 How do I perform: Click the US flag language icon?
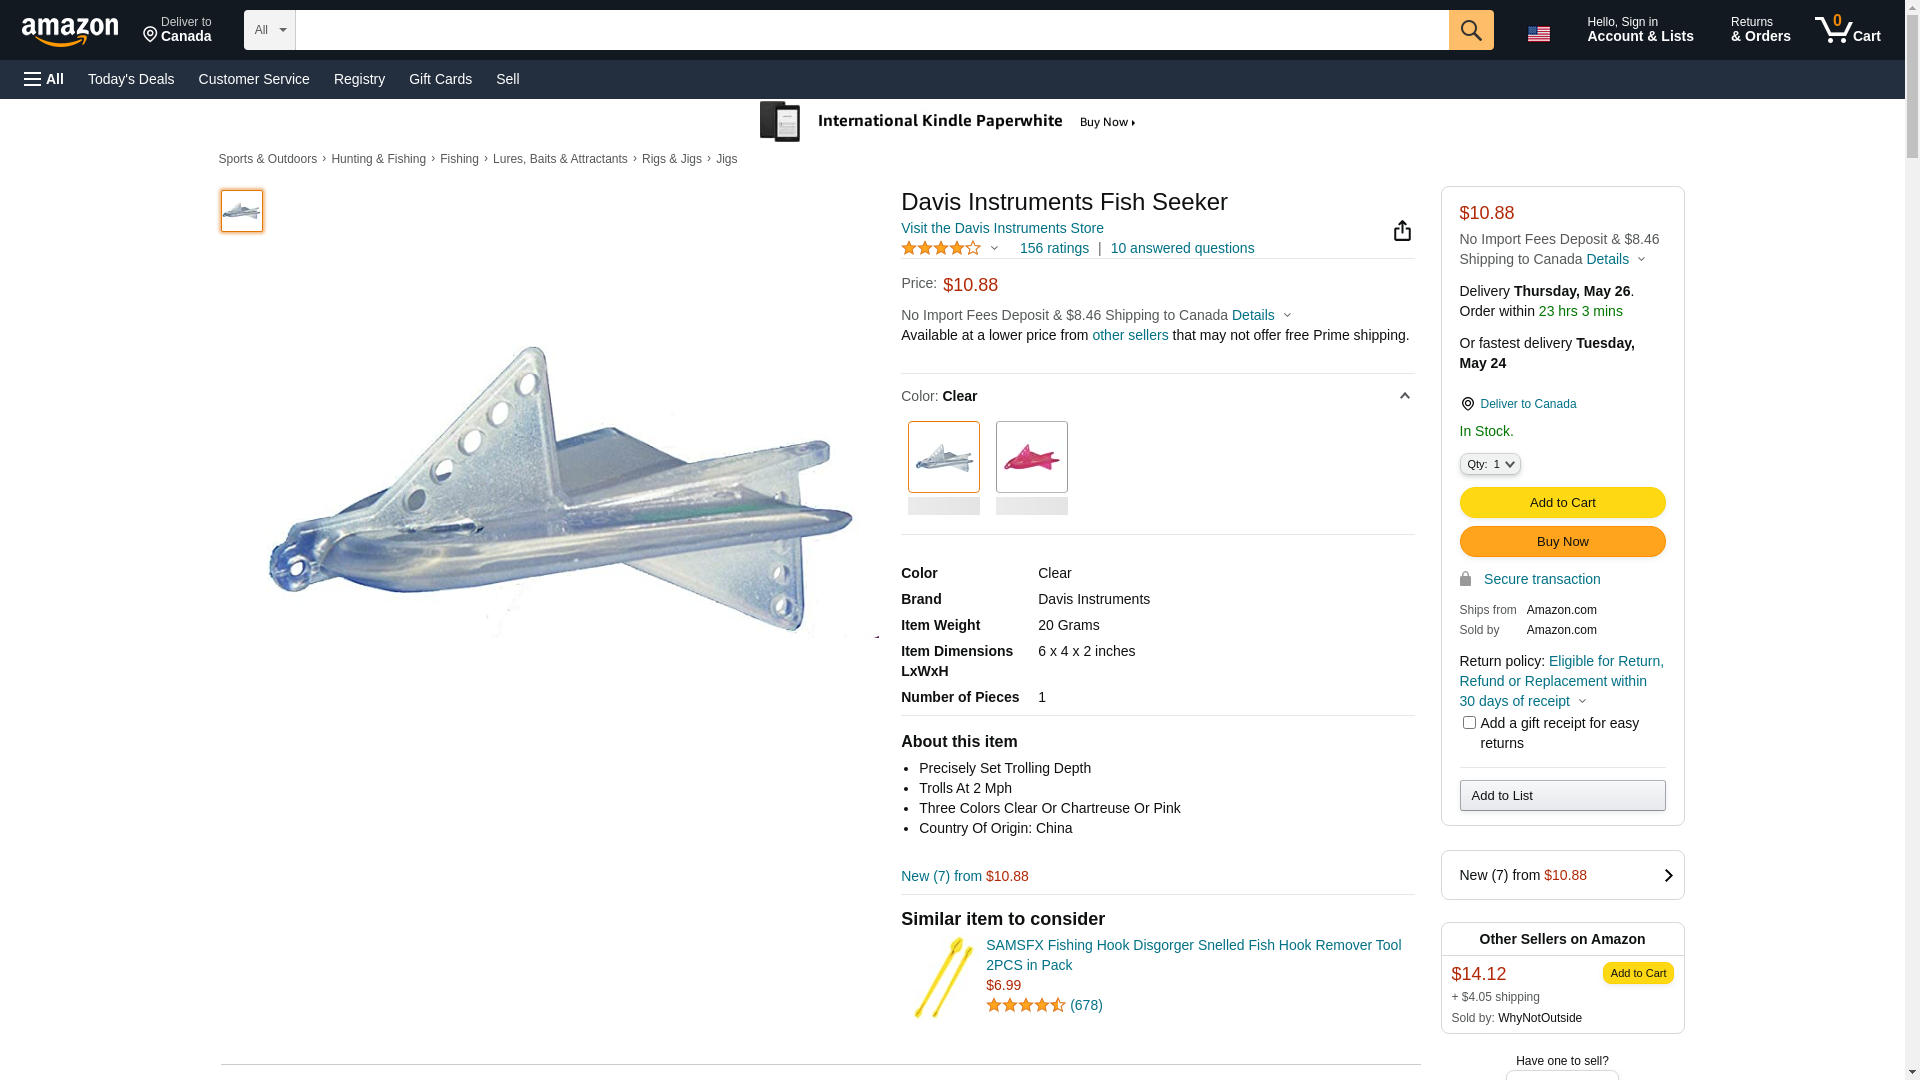tap(1539, 34)
